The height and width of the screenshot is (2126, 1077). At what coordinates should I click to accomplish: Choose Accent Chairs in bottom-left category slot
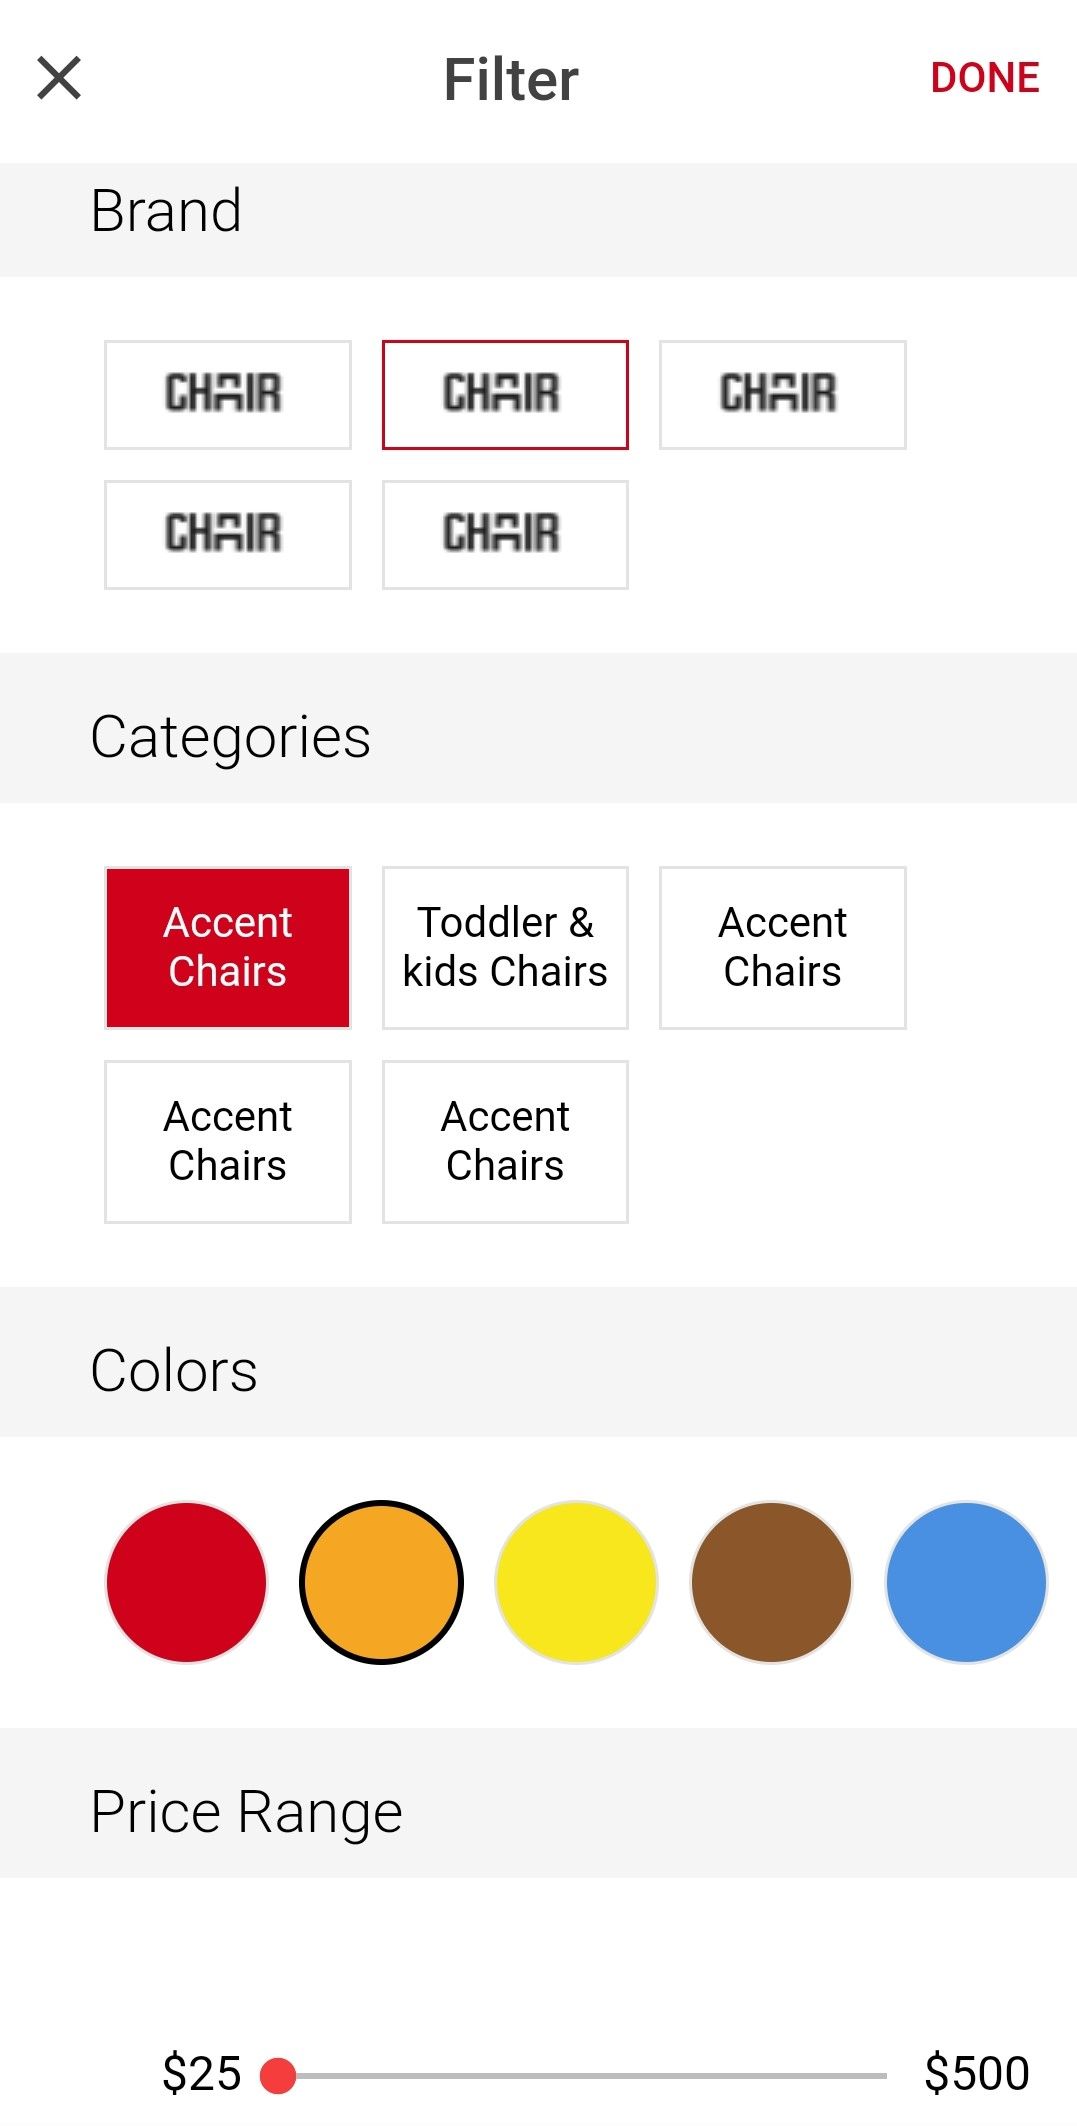[x=228, y=1141]
